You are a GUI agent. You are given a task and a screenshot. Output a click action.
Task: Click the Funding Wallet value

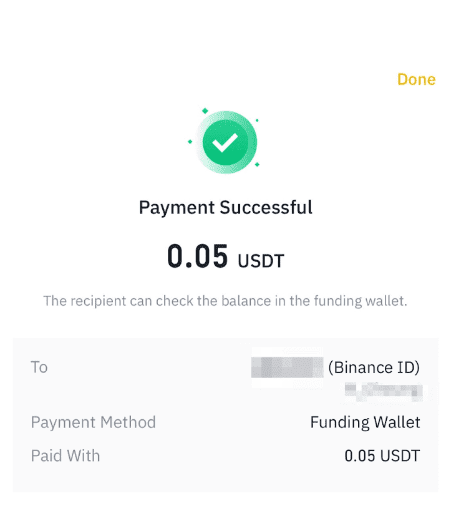(x=365, y=423)
